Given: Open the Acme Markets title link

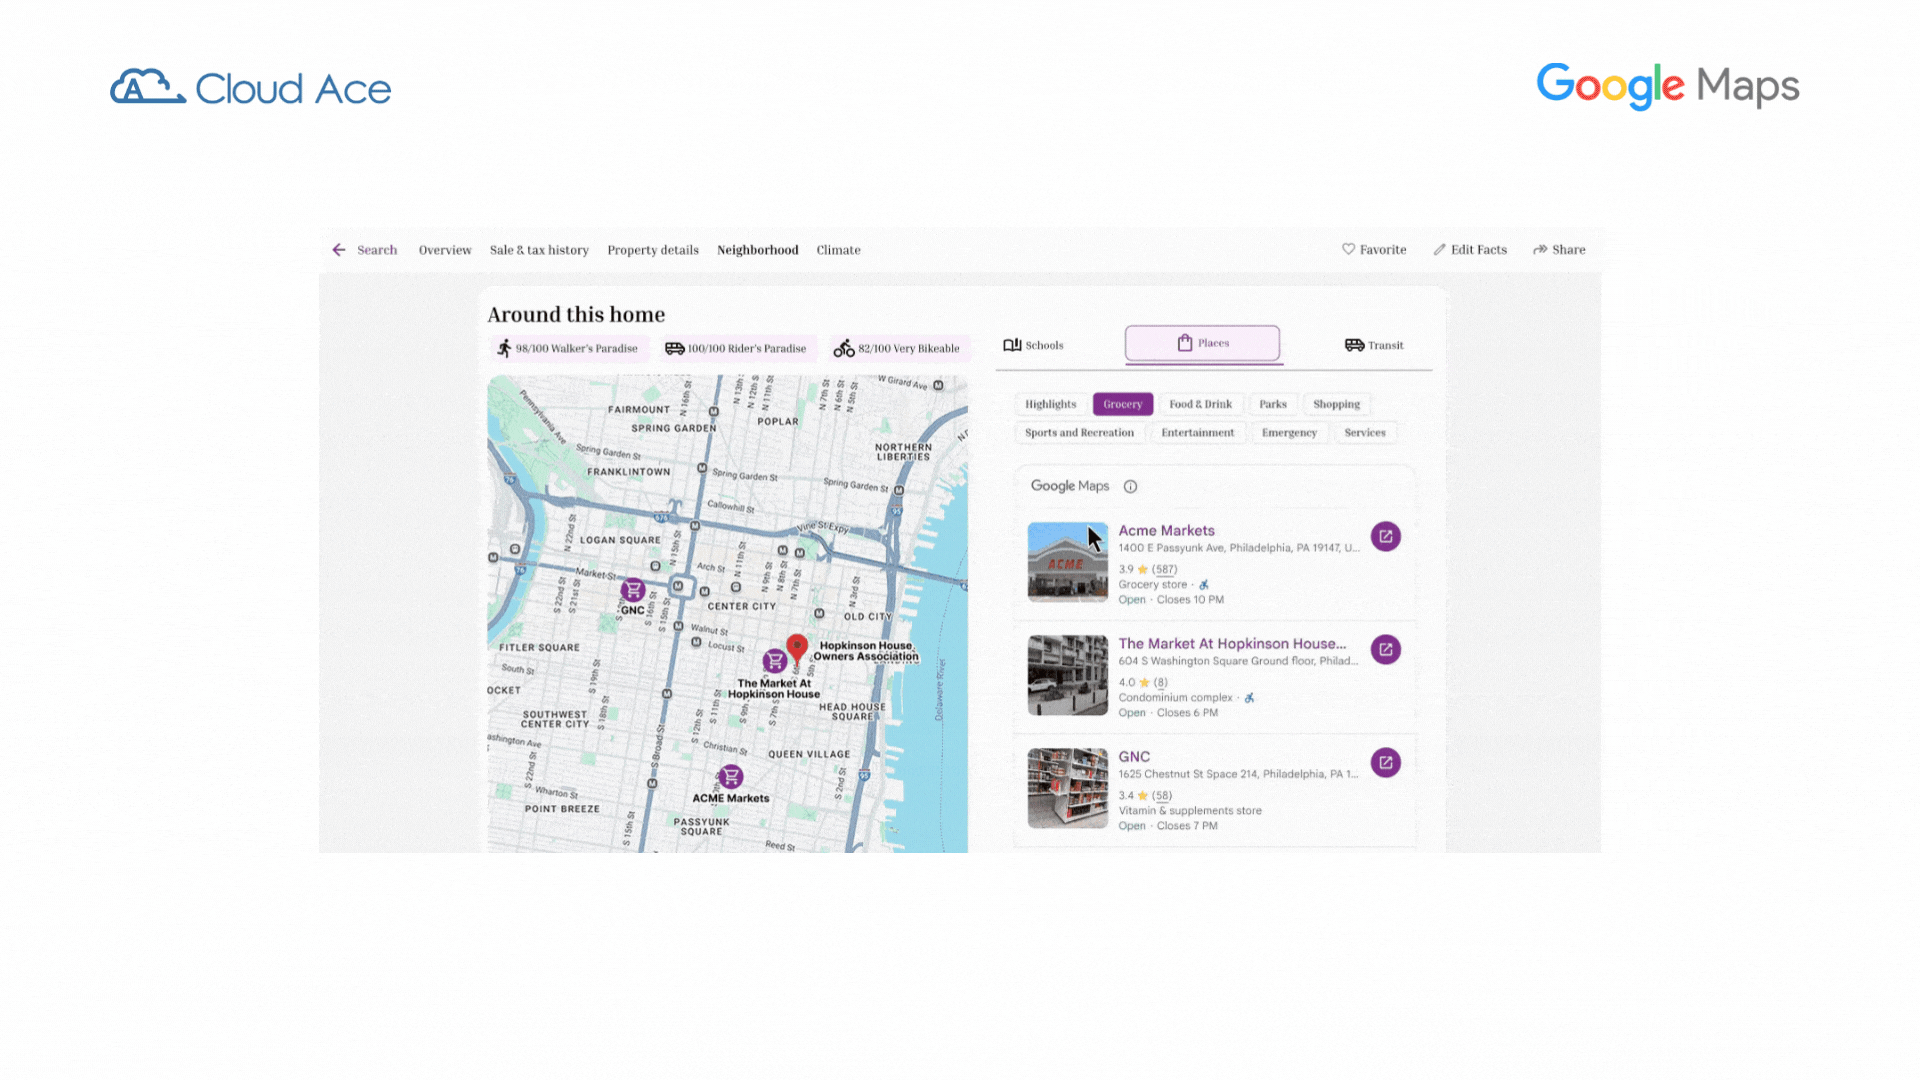Looking at the screenshot, I should tap(1166, 531).
